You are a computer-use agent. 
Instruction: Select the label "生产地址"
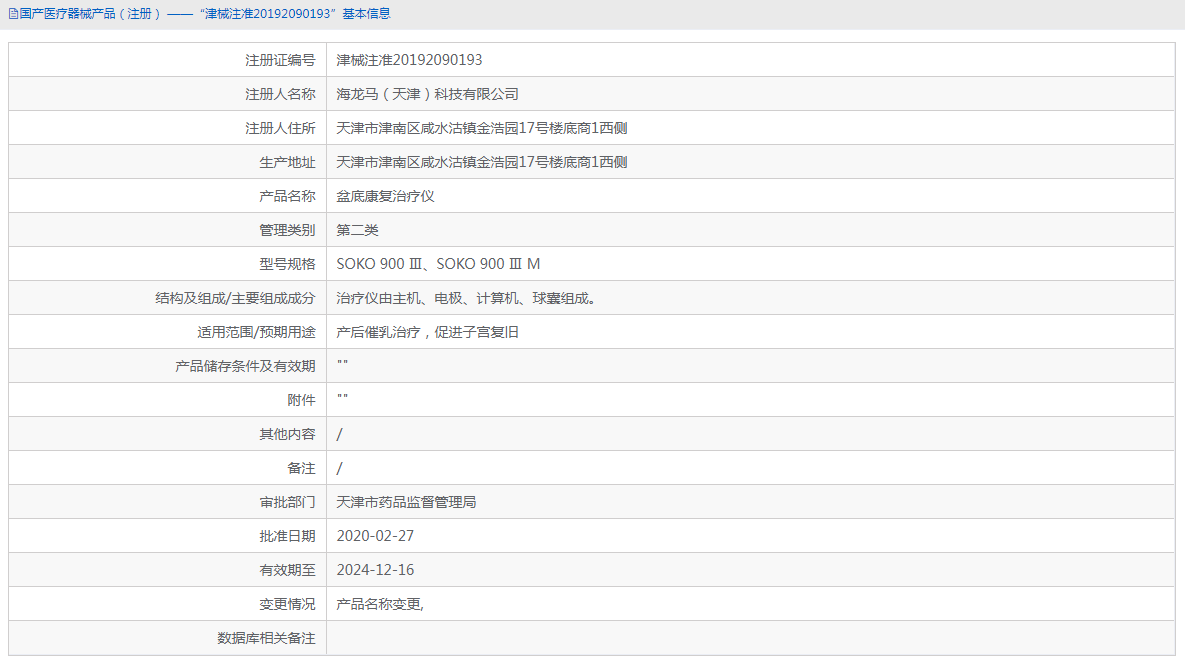(x=286, y=162)
